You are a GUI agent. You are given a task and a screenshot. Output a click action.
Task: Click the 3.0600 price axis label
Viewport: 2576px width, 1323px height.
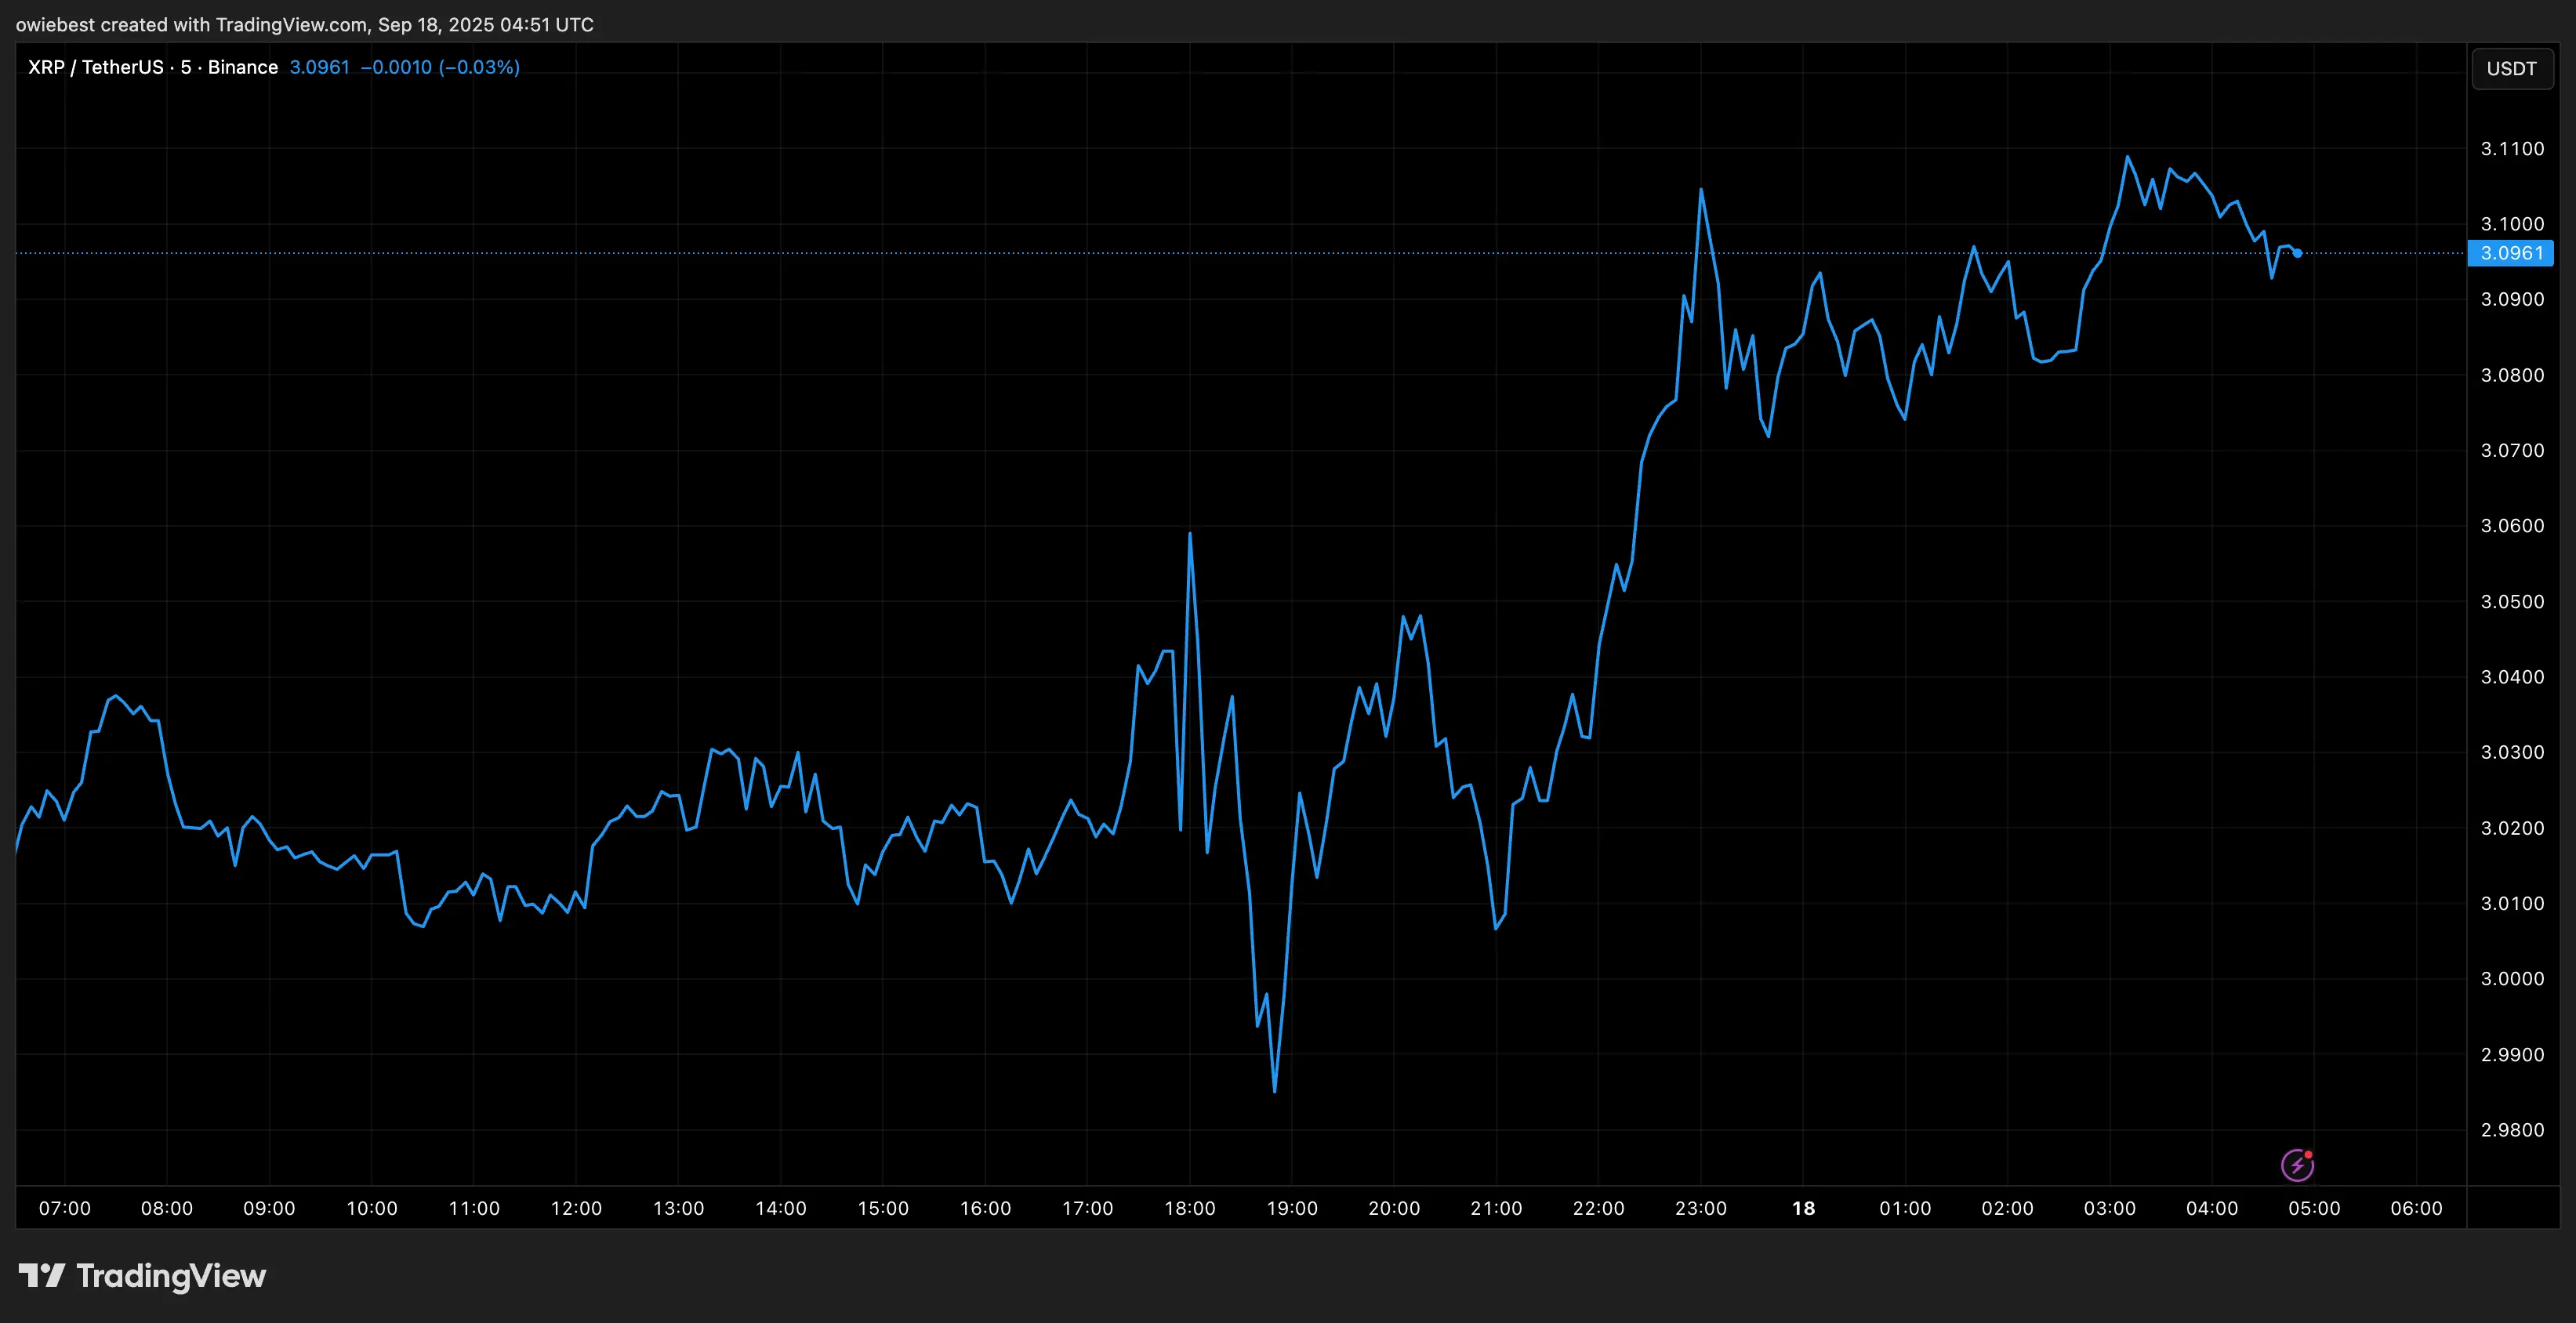point(2512,526)
